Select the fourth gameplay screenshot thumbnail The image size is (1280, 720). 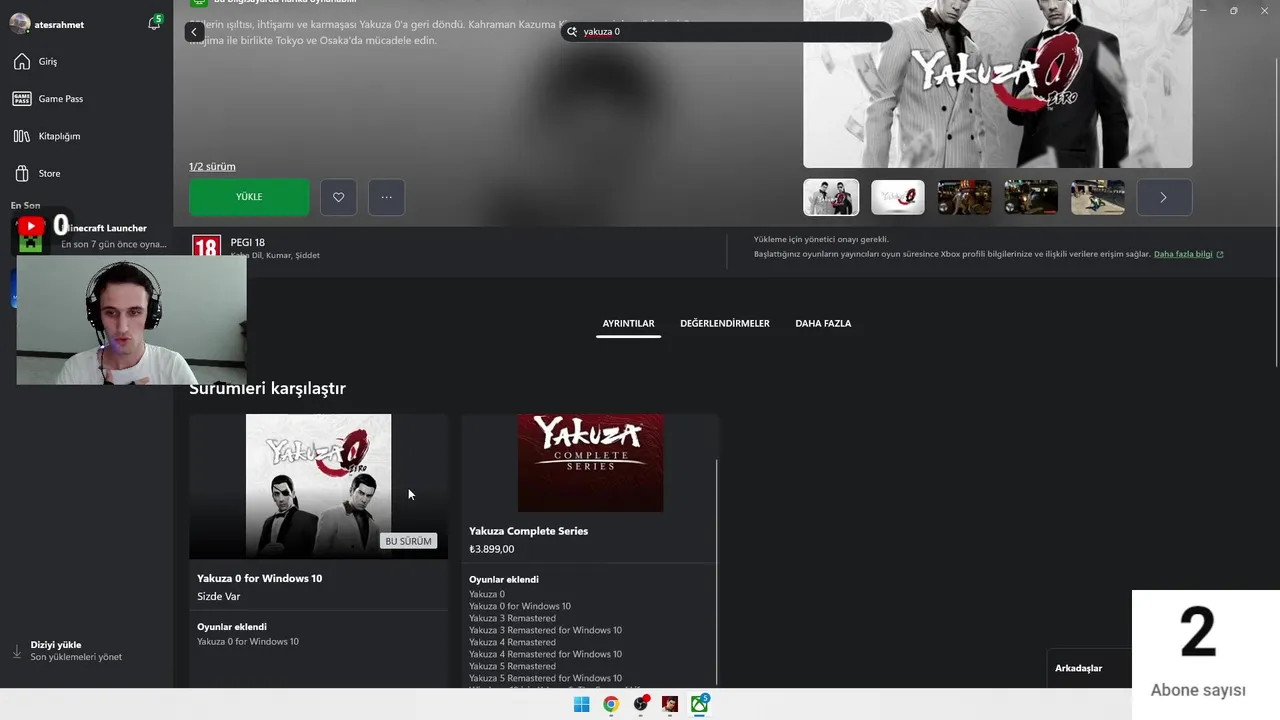[1031, 197]
